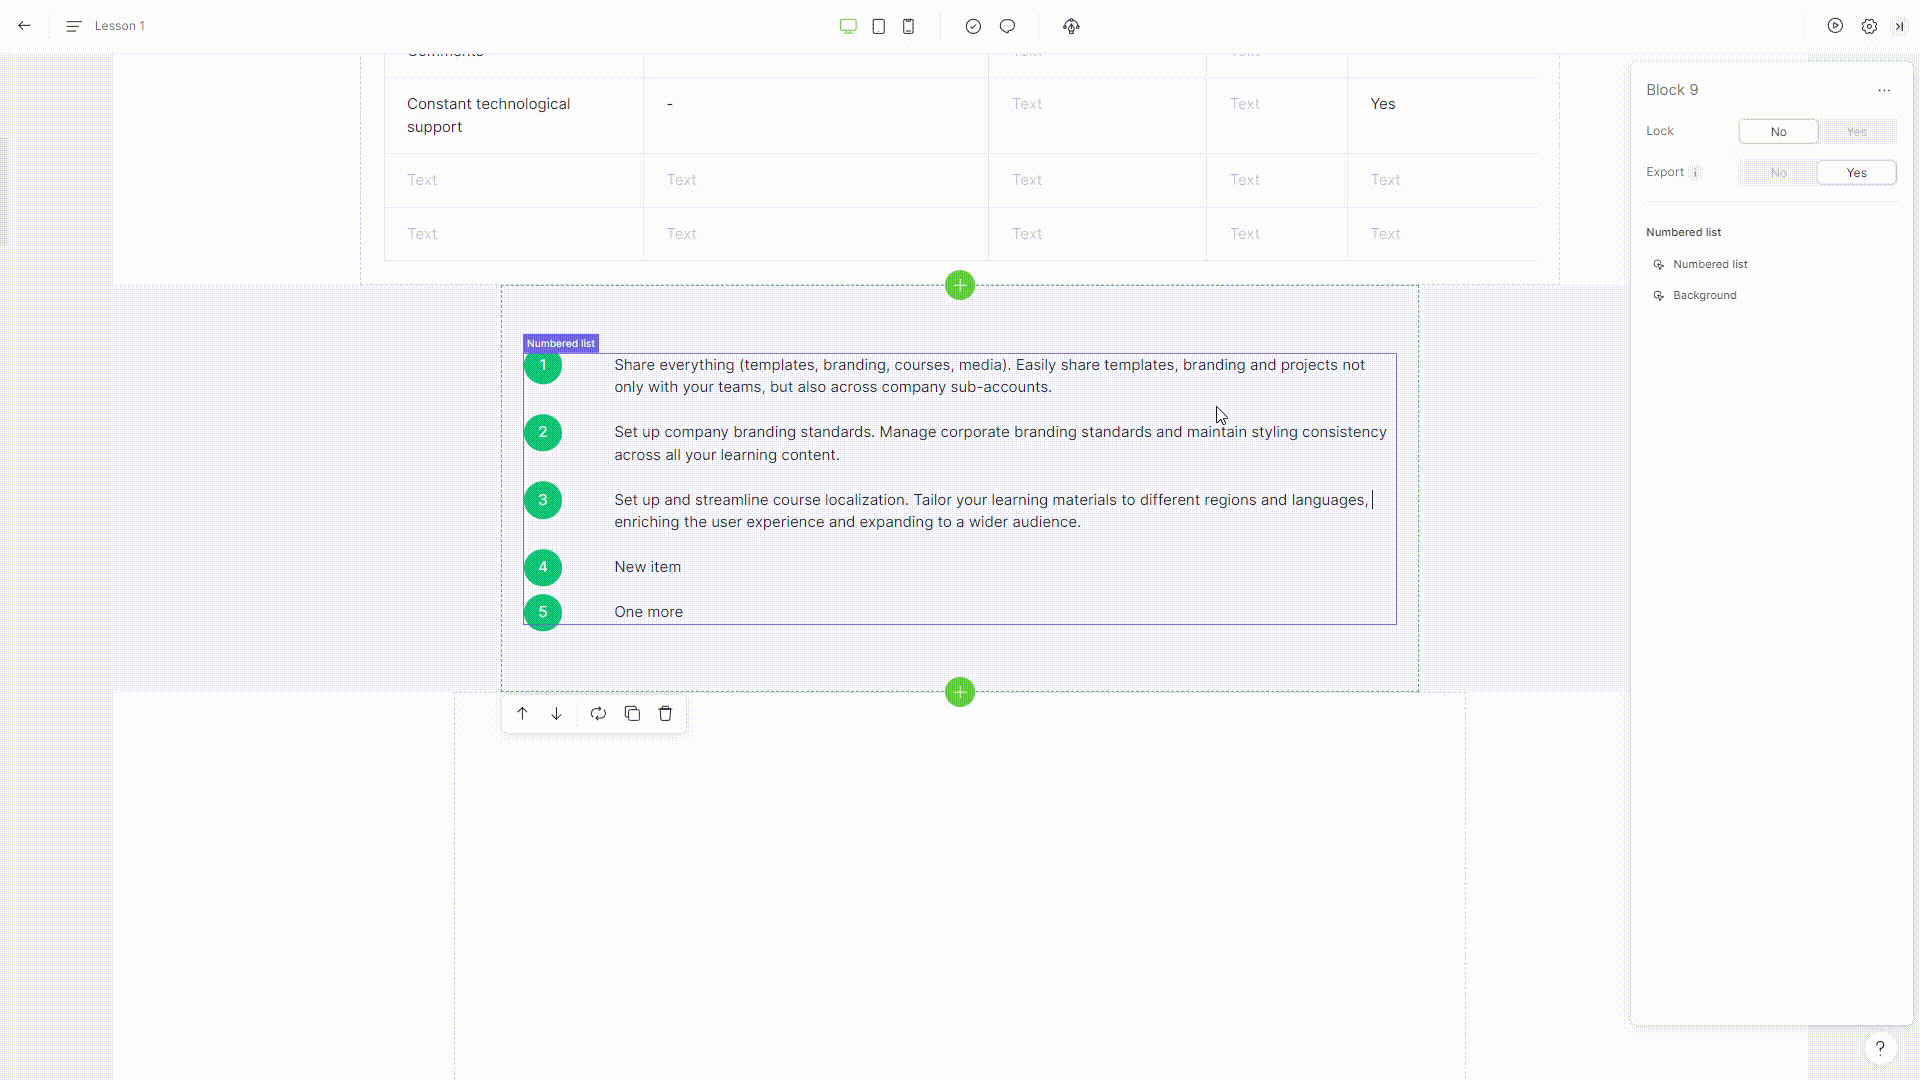Image resolution: width=1920 pixels, height=1080 pixels.
Task: Open Numbered list style settings
Action: click(x=1709, y=265)
